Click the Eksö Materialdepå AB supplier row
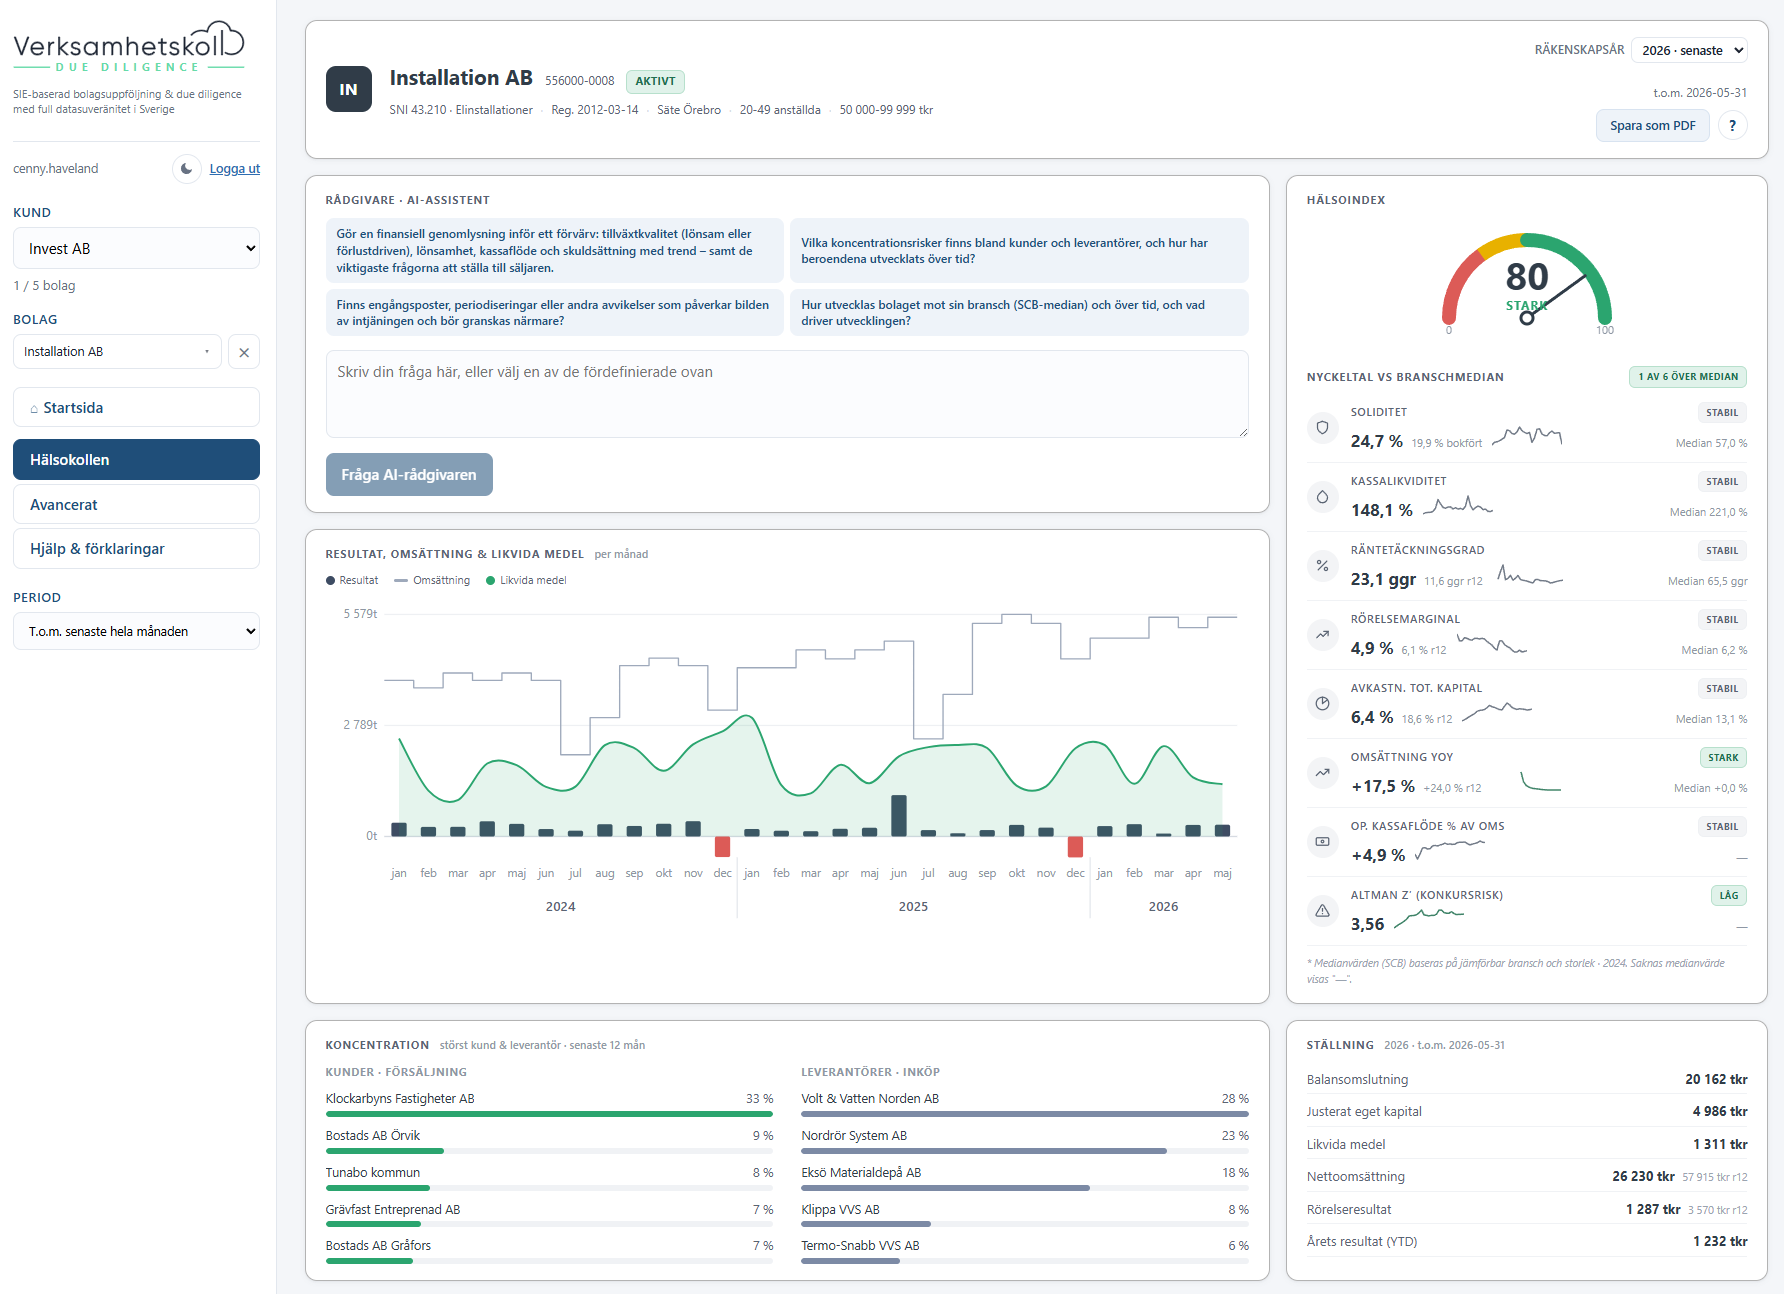This screenshot has height=1294, width=1784. (x=1025, y=1178)
